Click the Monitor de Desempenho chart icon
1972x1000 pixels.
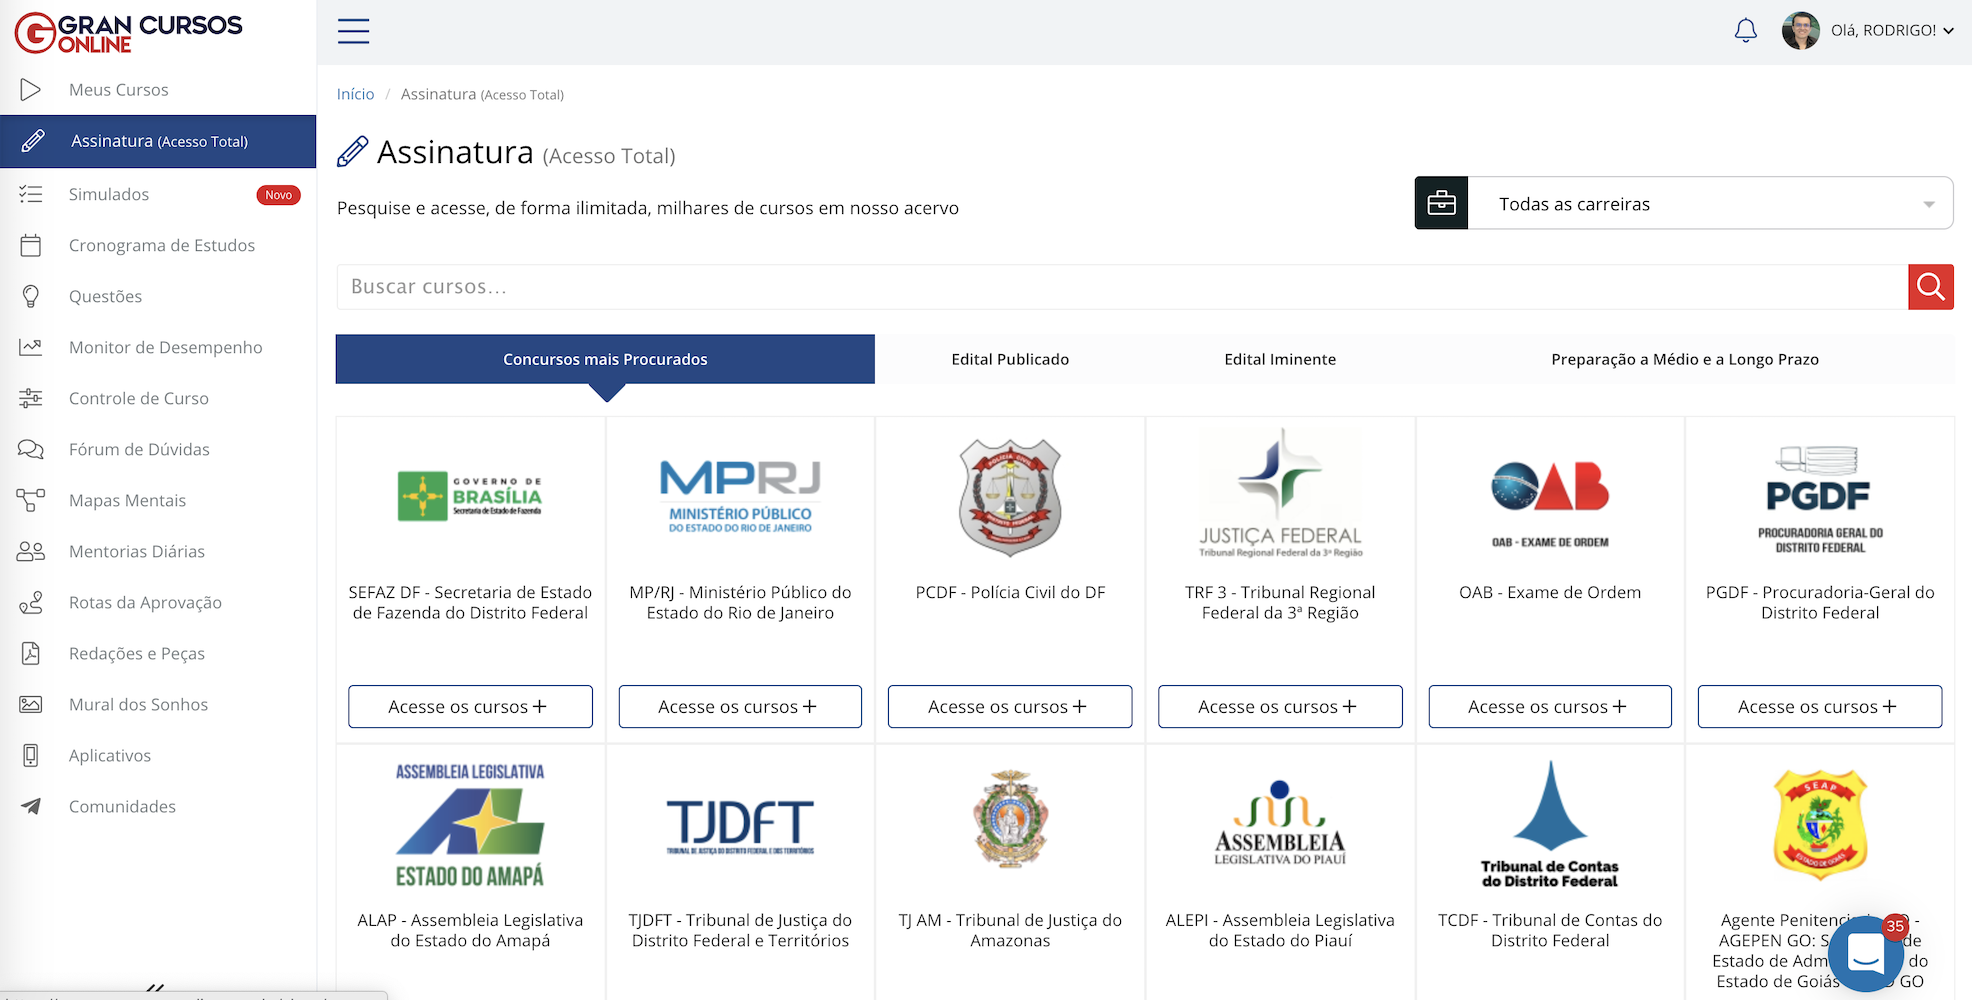[x=31, y=347]
